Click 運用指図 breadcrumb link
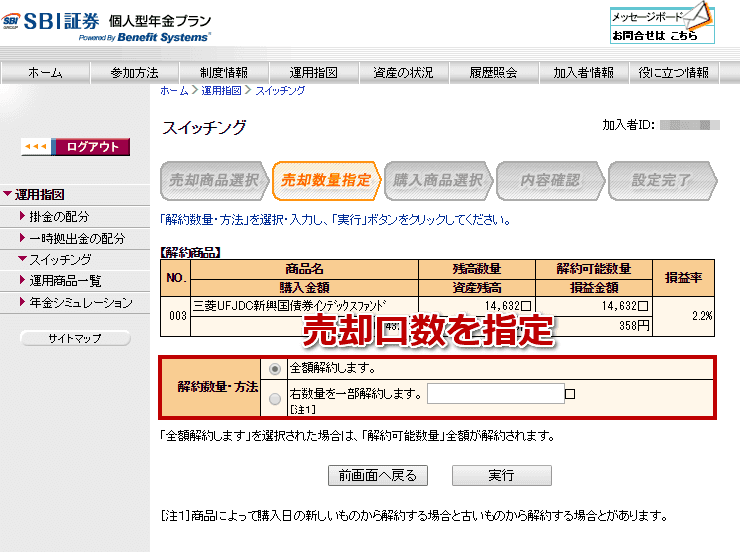The image size is (740, 552). pos(221,91)
